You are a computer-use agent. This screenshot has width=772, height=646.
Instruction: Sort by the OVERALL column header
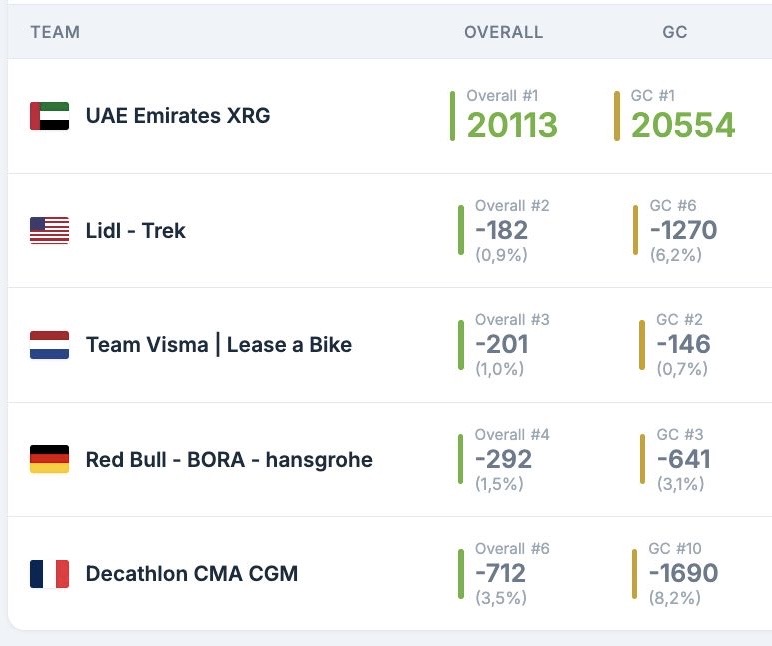pos(503,32)
